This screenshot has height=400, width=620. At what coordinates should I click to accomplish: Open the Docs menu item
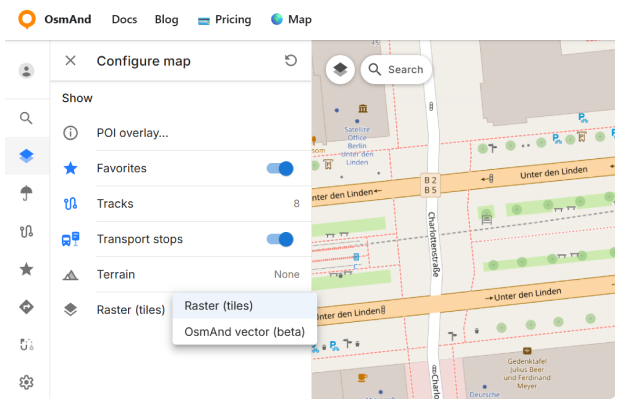click(125, 19)
